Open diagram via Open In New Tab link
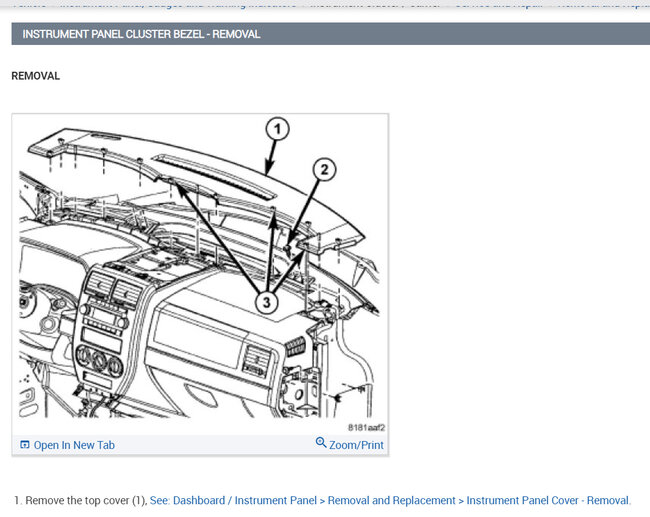 point(74,445)
